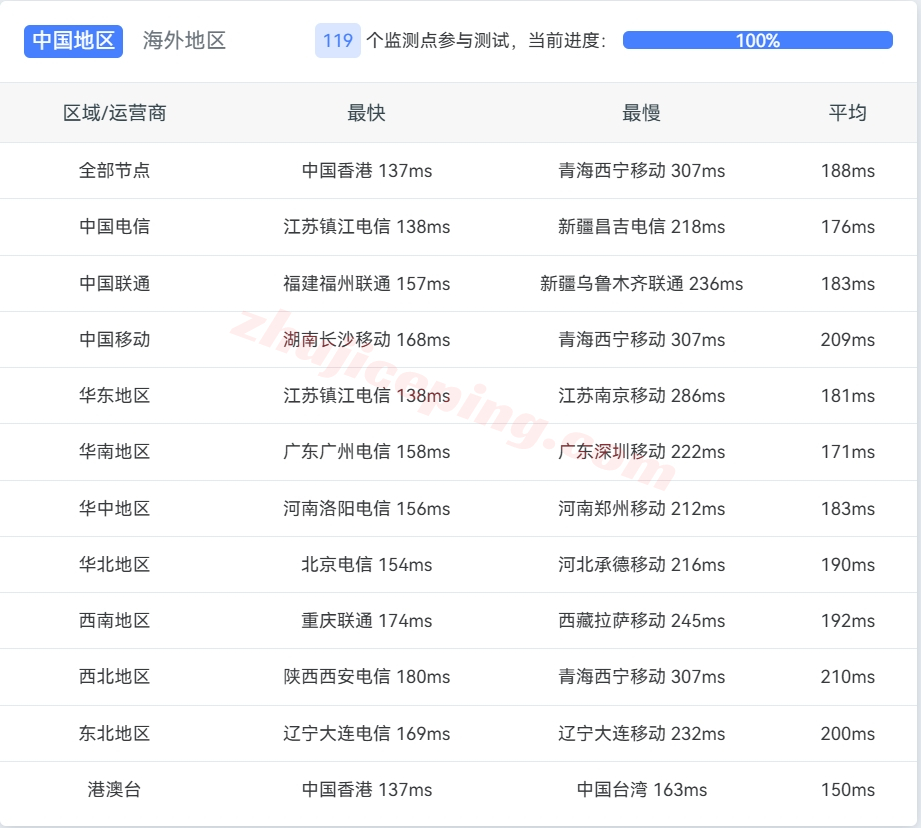
Task: Click 青海西宁移动 307ms in 全部节点 row
Action: tap(641, 170)
